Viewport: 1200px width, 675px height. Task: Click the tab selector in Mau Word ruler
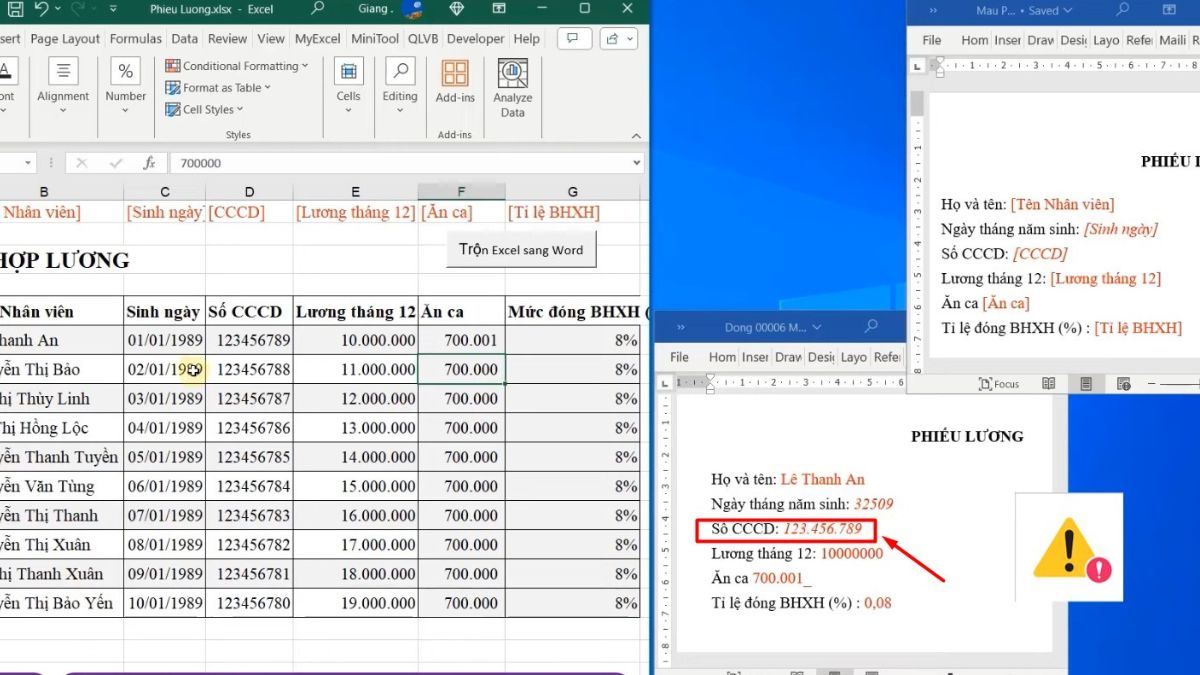(918, 66)
